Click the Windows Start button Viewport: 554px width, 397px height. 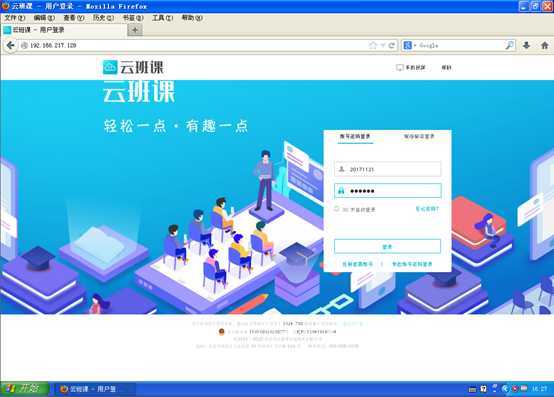coord(24,389)
